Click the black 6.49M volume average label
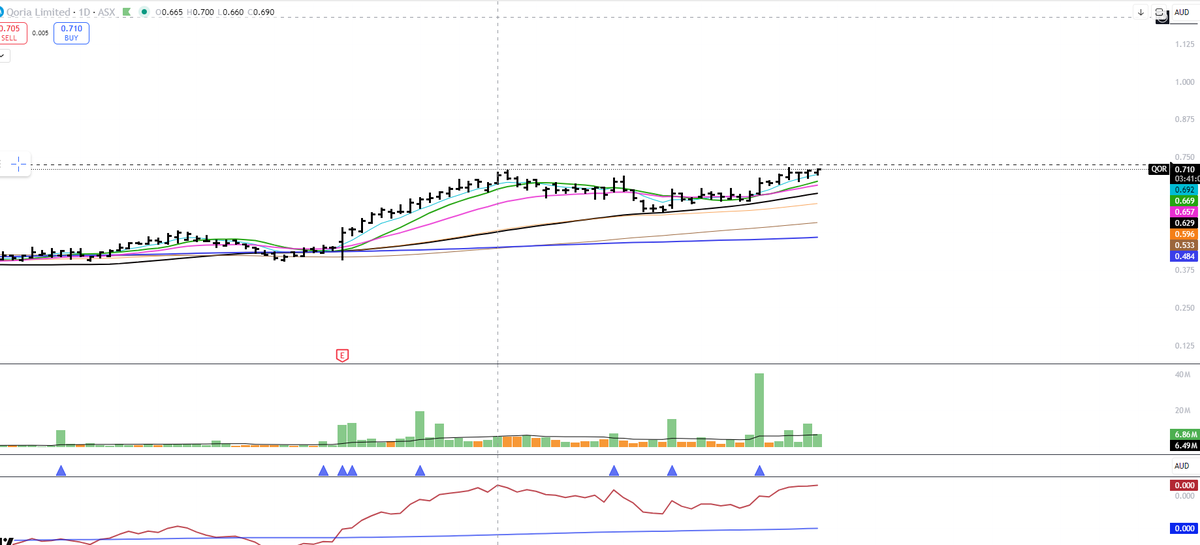 click(x=1183, y=446)
